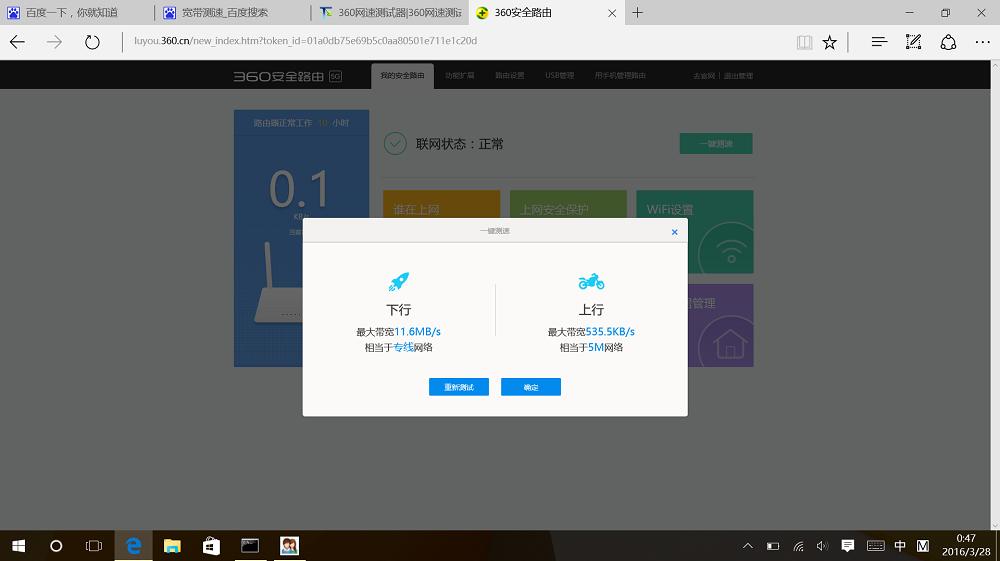Click the rocket icon above 下行
The image size is (1000, 561).
399,281
